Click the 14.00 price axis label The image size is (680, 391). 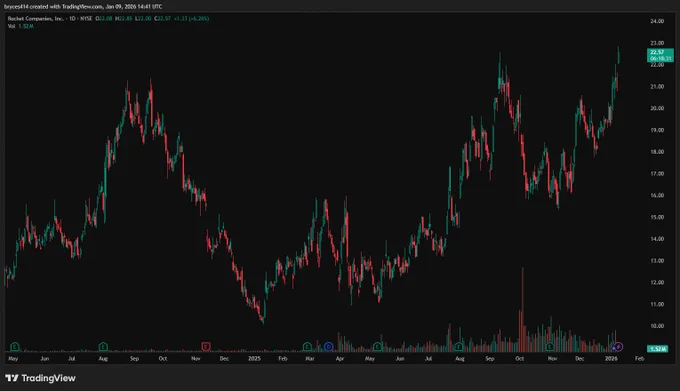coord(657,239)
